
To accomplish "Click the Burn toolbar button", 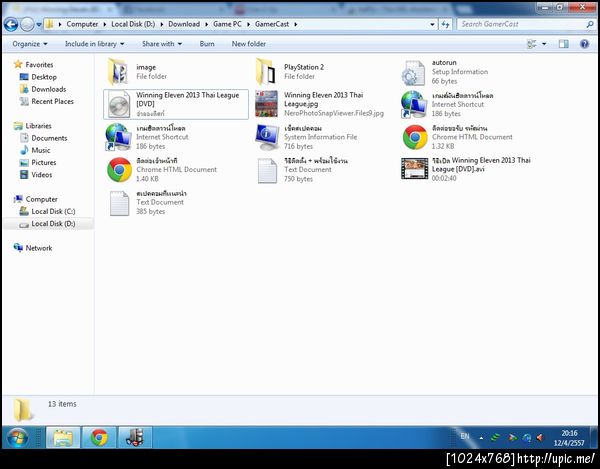I will point(207,44).
